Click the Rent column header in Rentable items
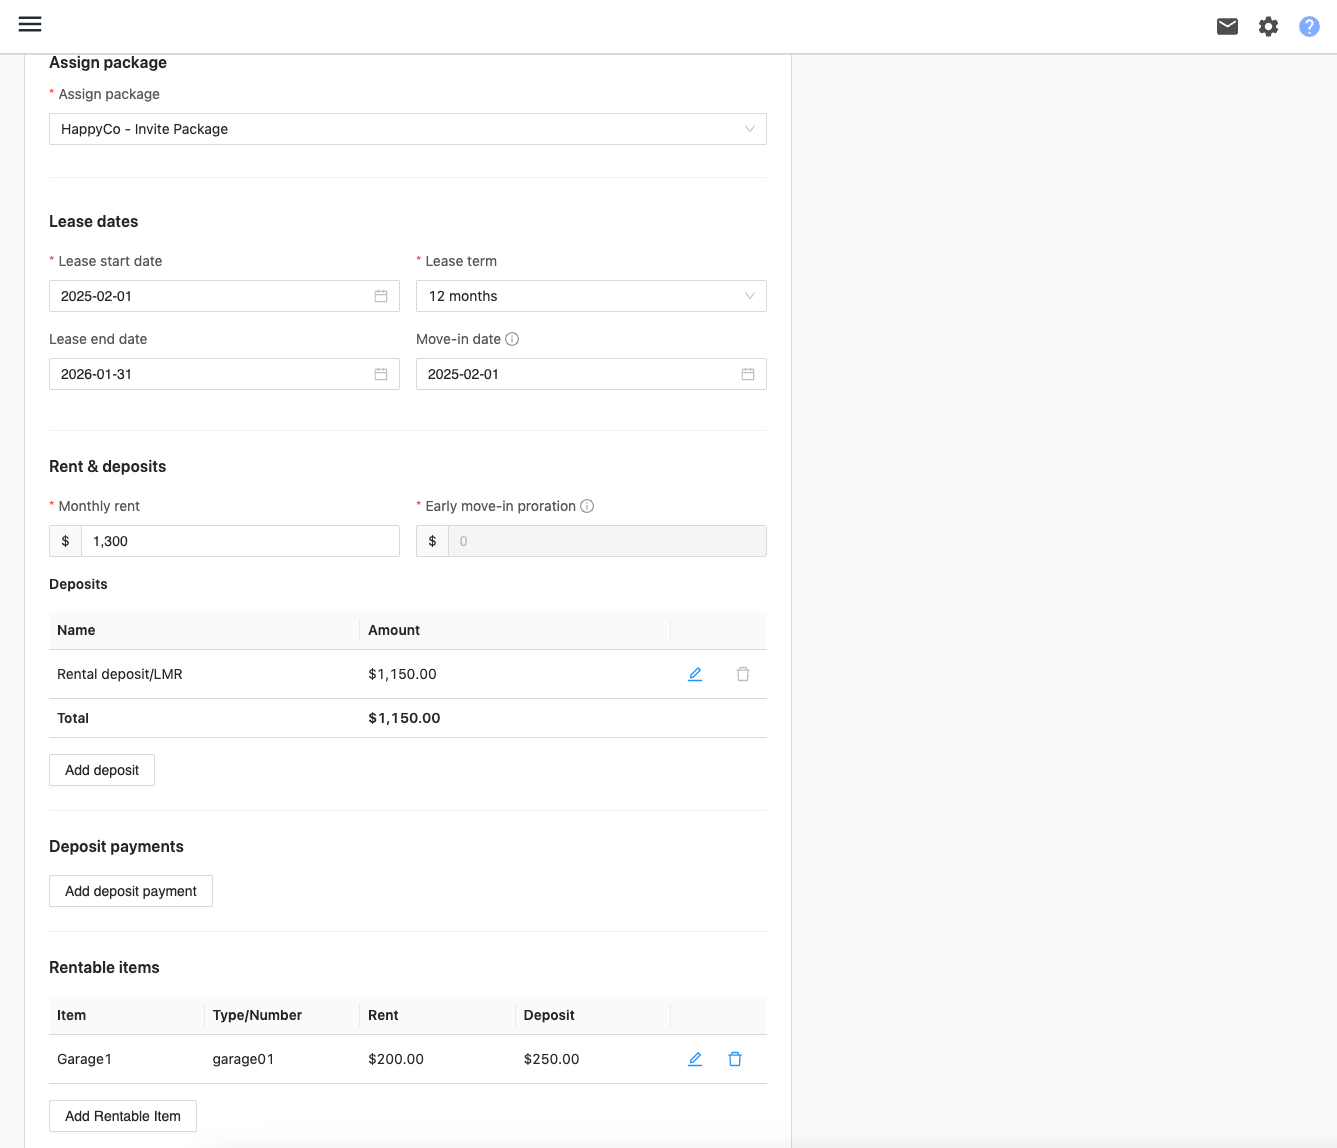 pyautogui.click(x=438, y=1015)
